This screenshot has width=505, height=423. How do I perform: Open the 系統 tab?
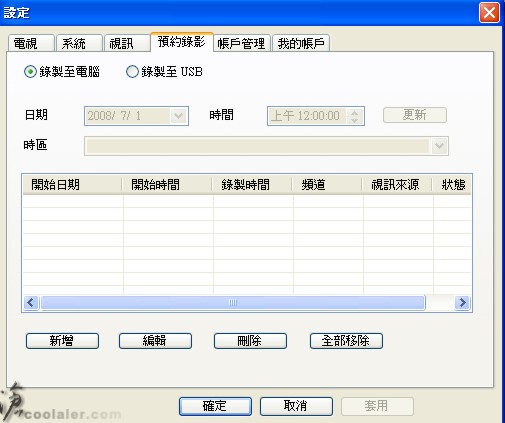tap(79, 43)
